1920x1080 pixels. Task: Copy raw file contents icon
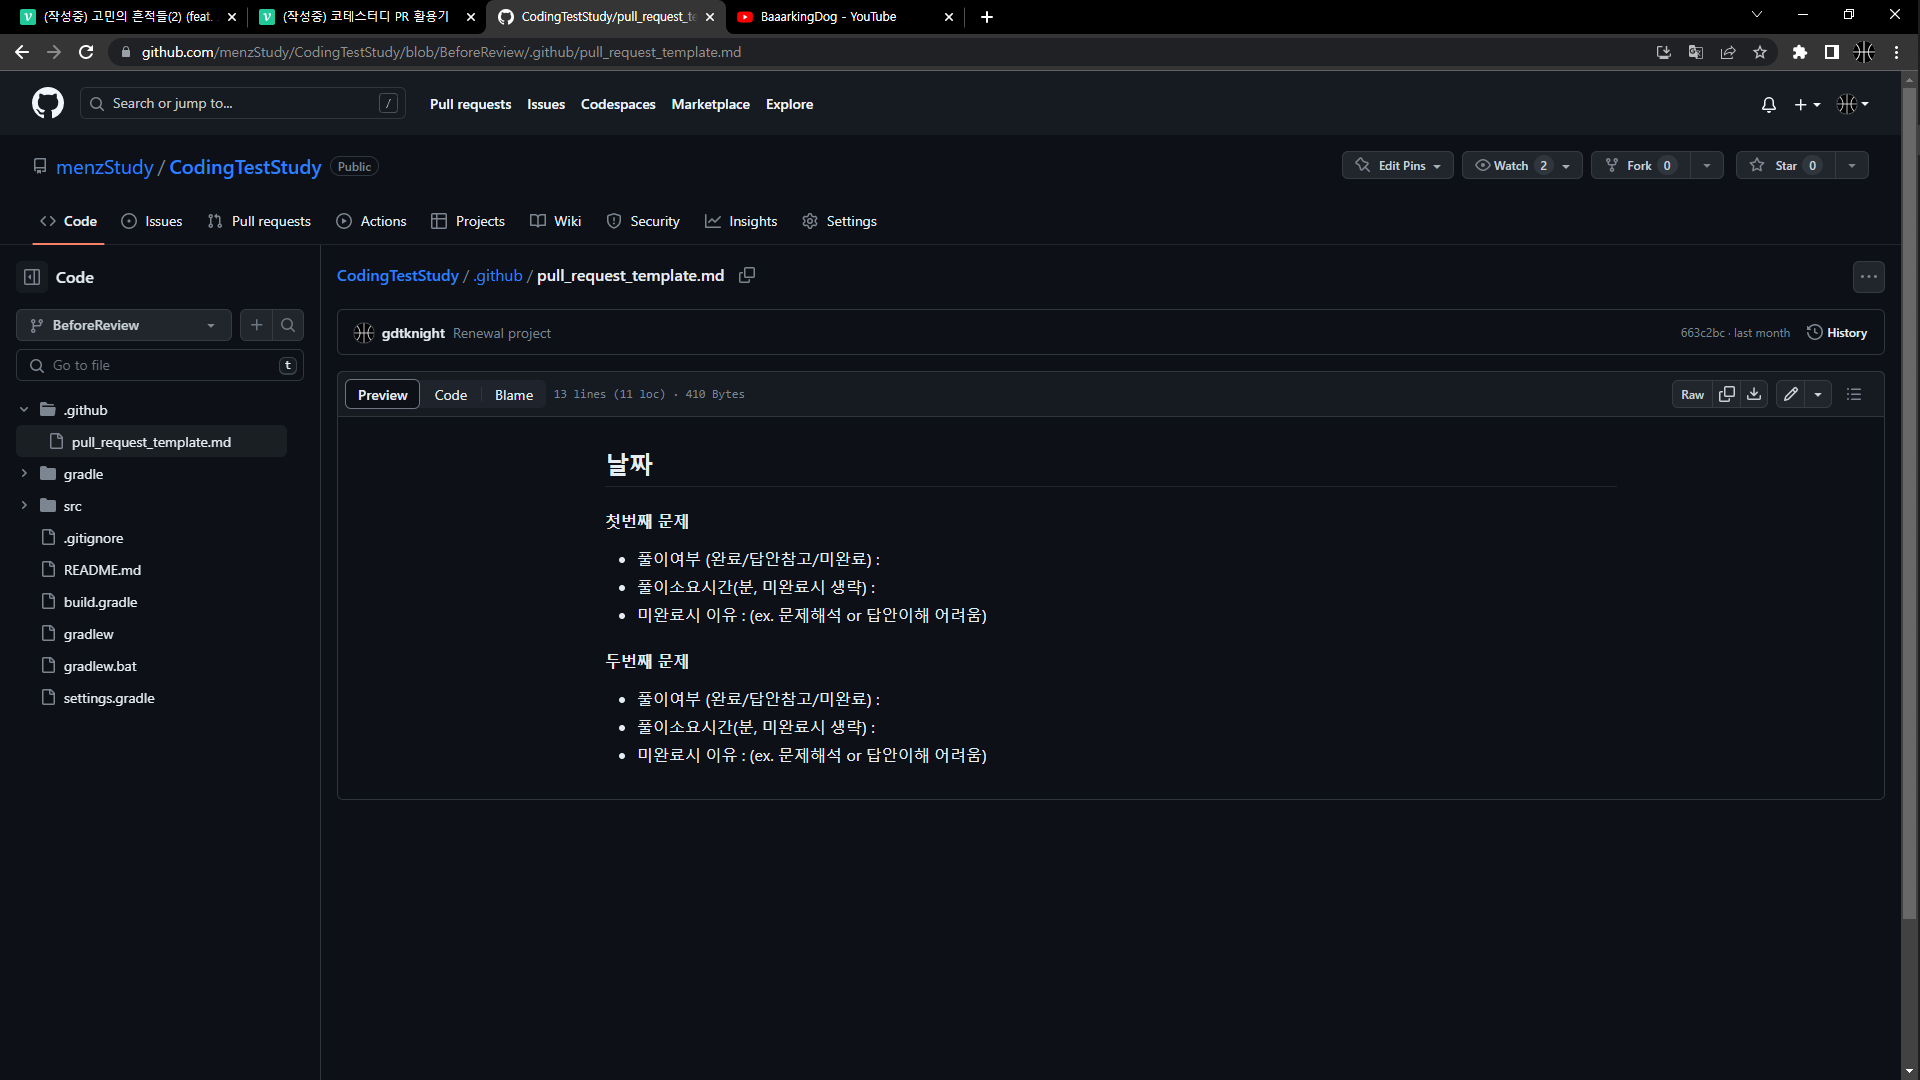click(x=1726, y=394)
